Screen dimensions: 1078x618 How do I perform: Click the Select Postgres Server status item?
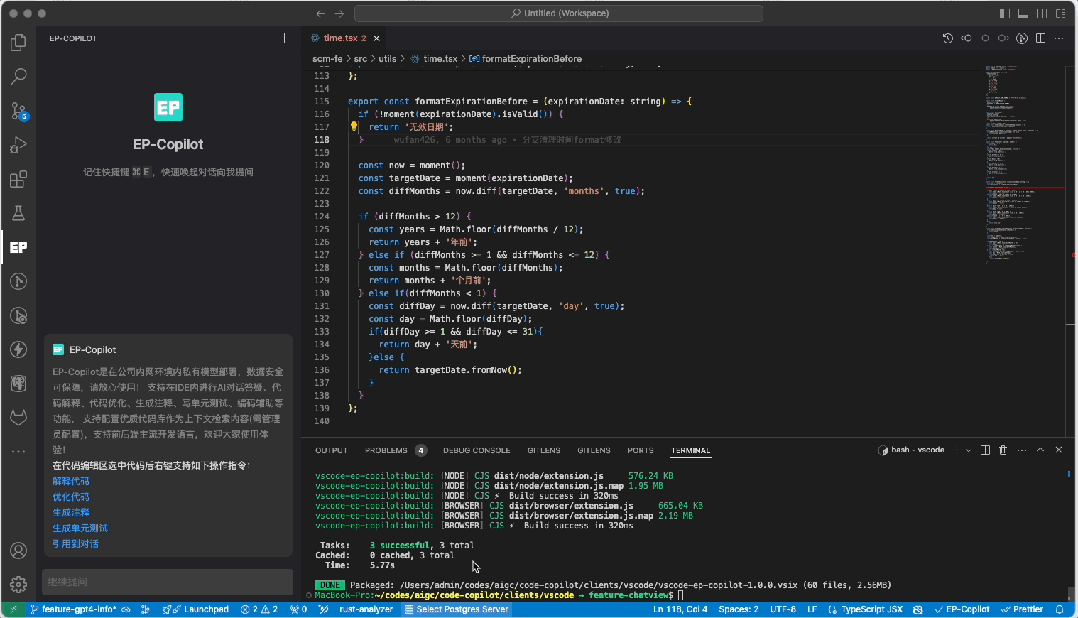[x=456, y=610]
